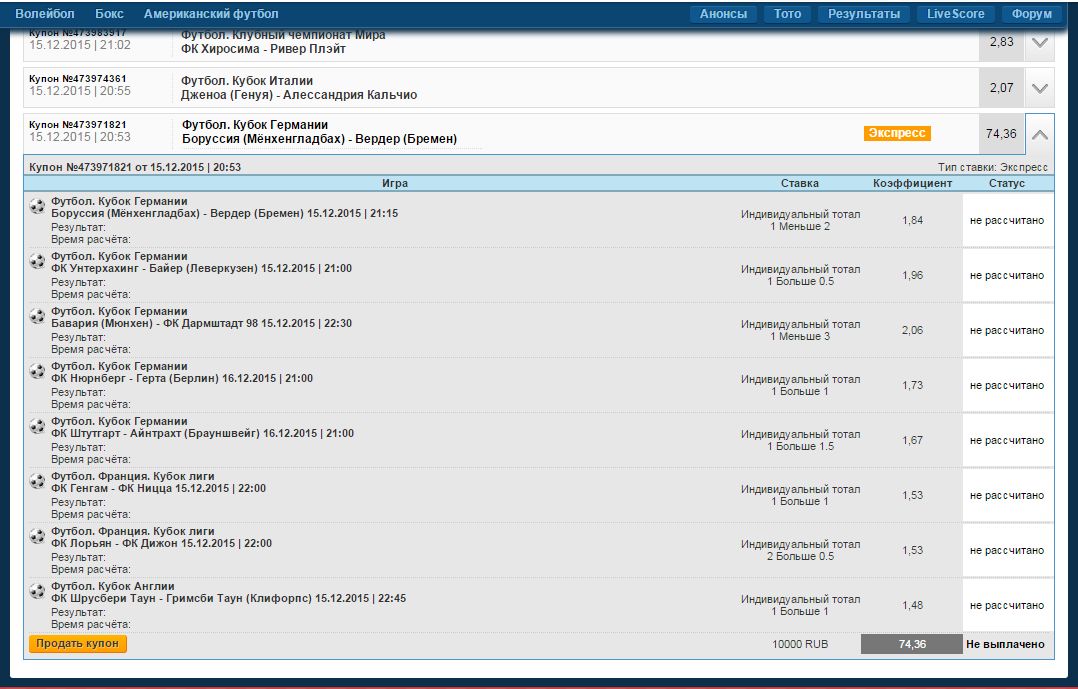Click soccer ball icon for Шрусбери Таун row

37,590
